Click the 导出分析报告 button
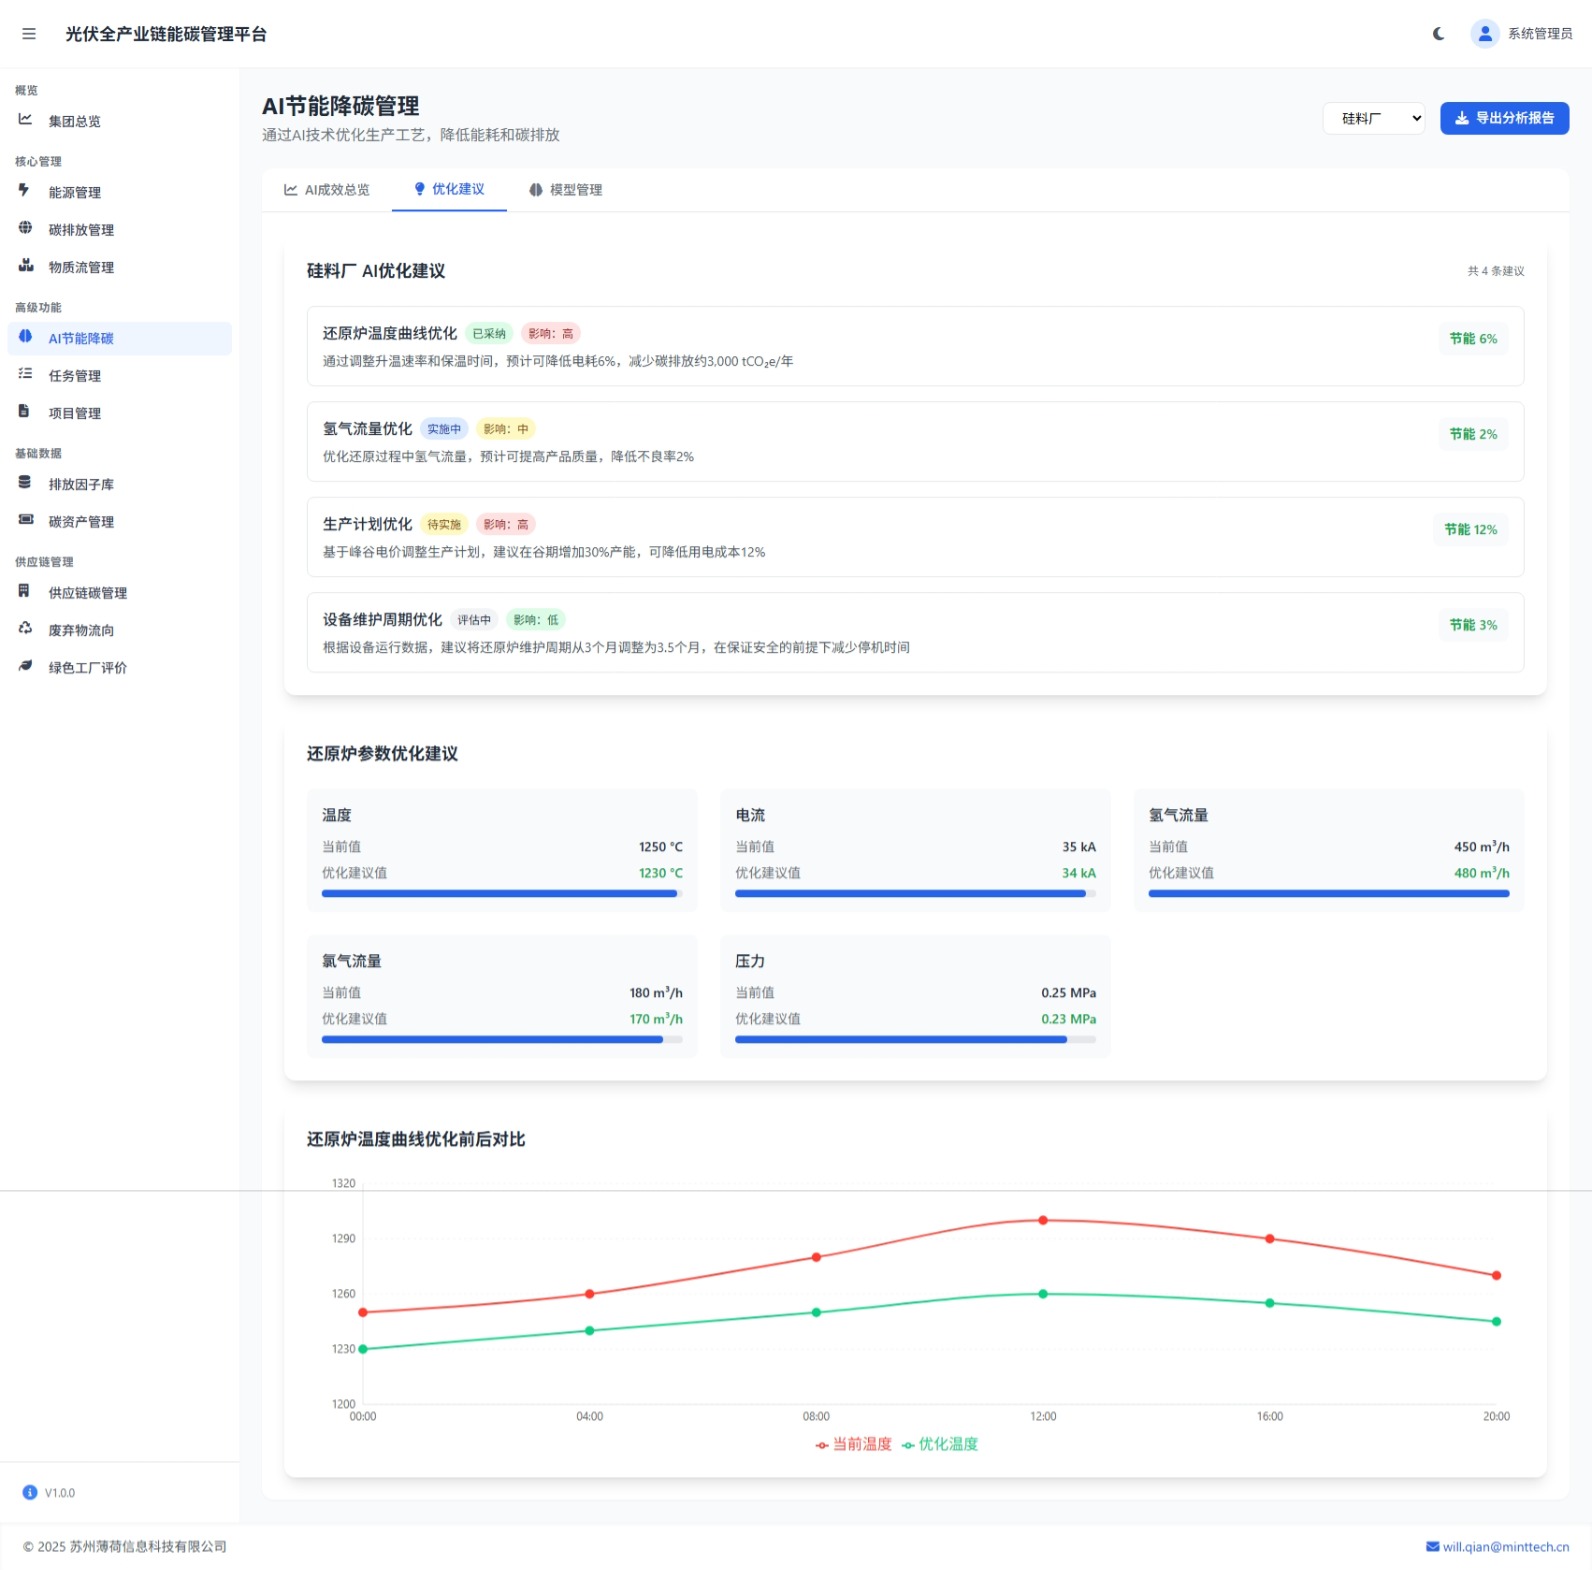This screenshot has height=1570, width=1592. coord(1503,118)
